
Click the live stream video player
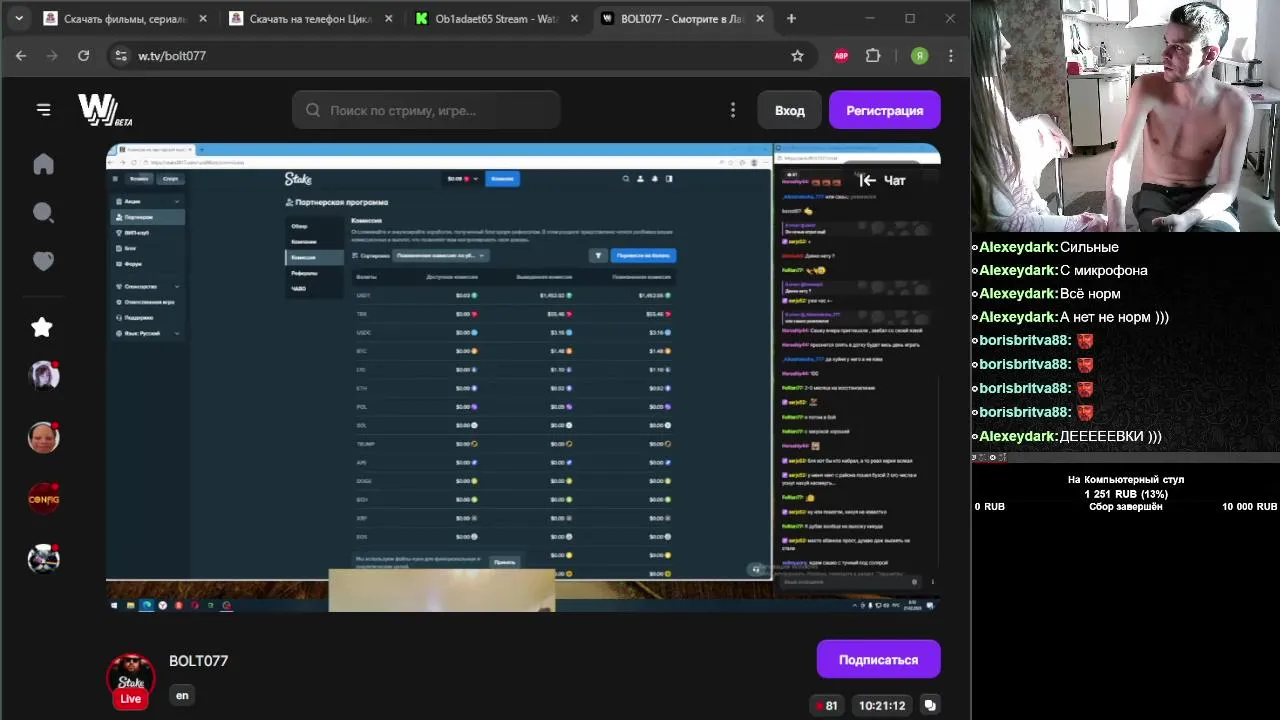(523, 377)
